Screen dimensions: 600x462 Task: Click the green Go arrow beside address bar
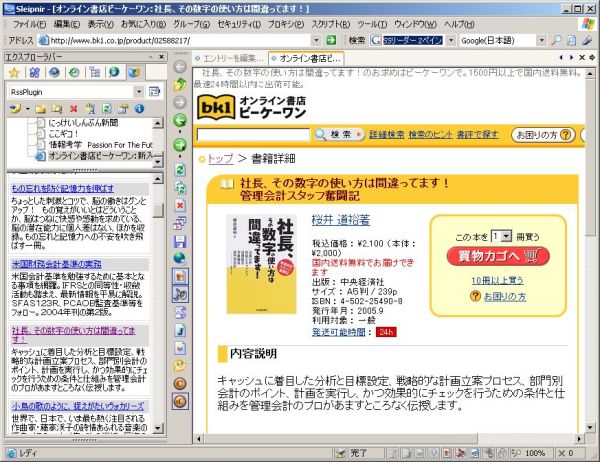(x=333, y=40)
